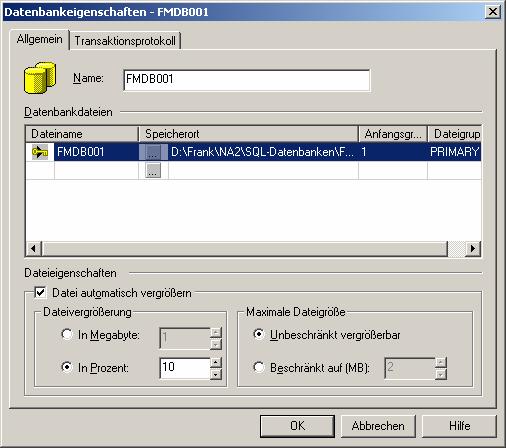Click the Abbrechen button
Viewport: 506px width, 448px height.
pyautogui.click(x=378, y=426)
